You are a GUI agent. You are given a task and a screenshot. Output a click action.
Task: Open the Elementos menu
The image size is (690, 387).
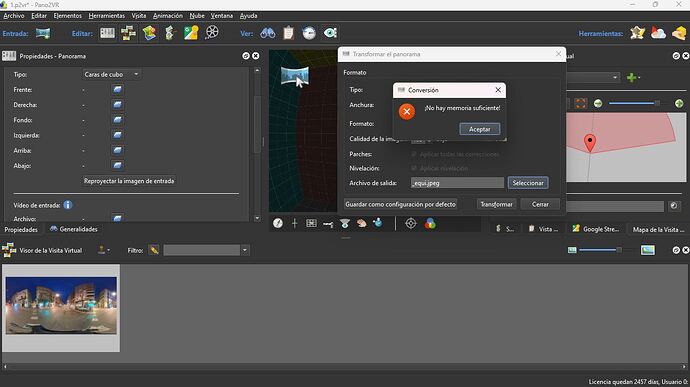(67, 15)
